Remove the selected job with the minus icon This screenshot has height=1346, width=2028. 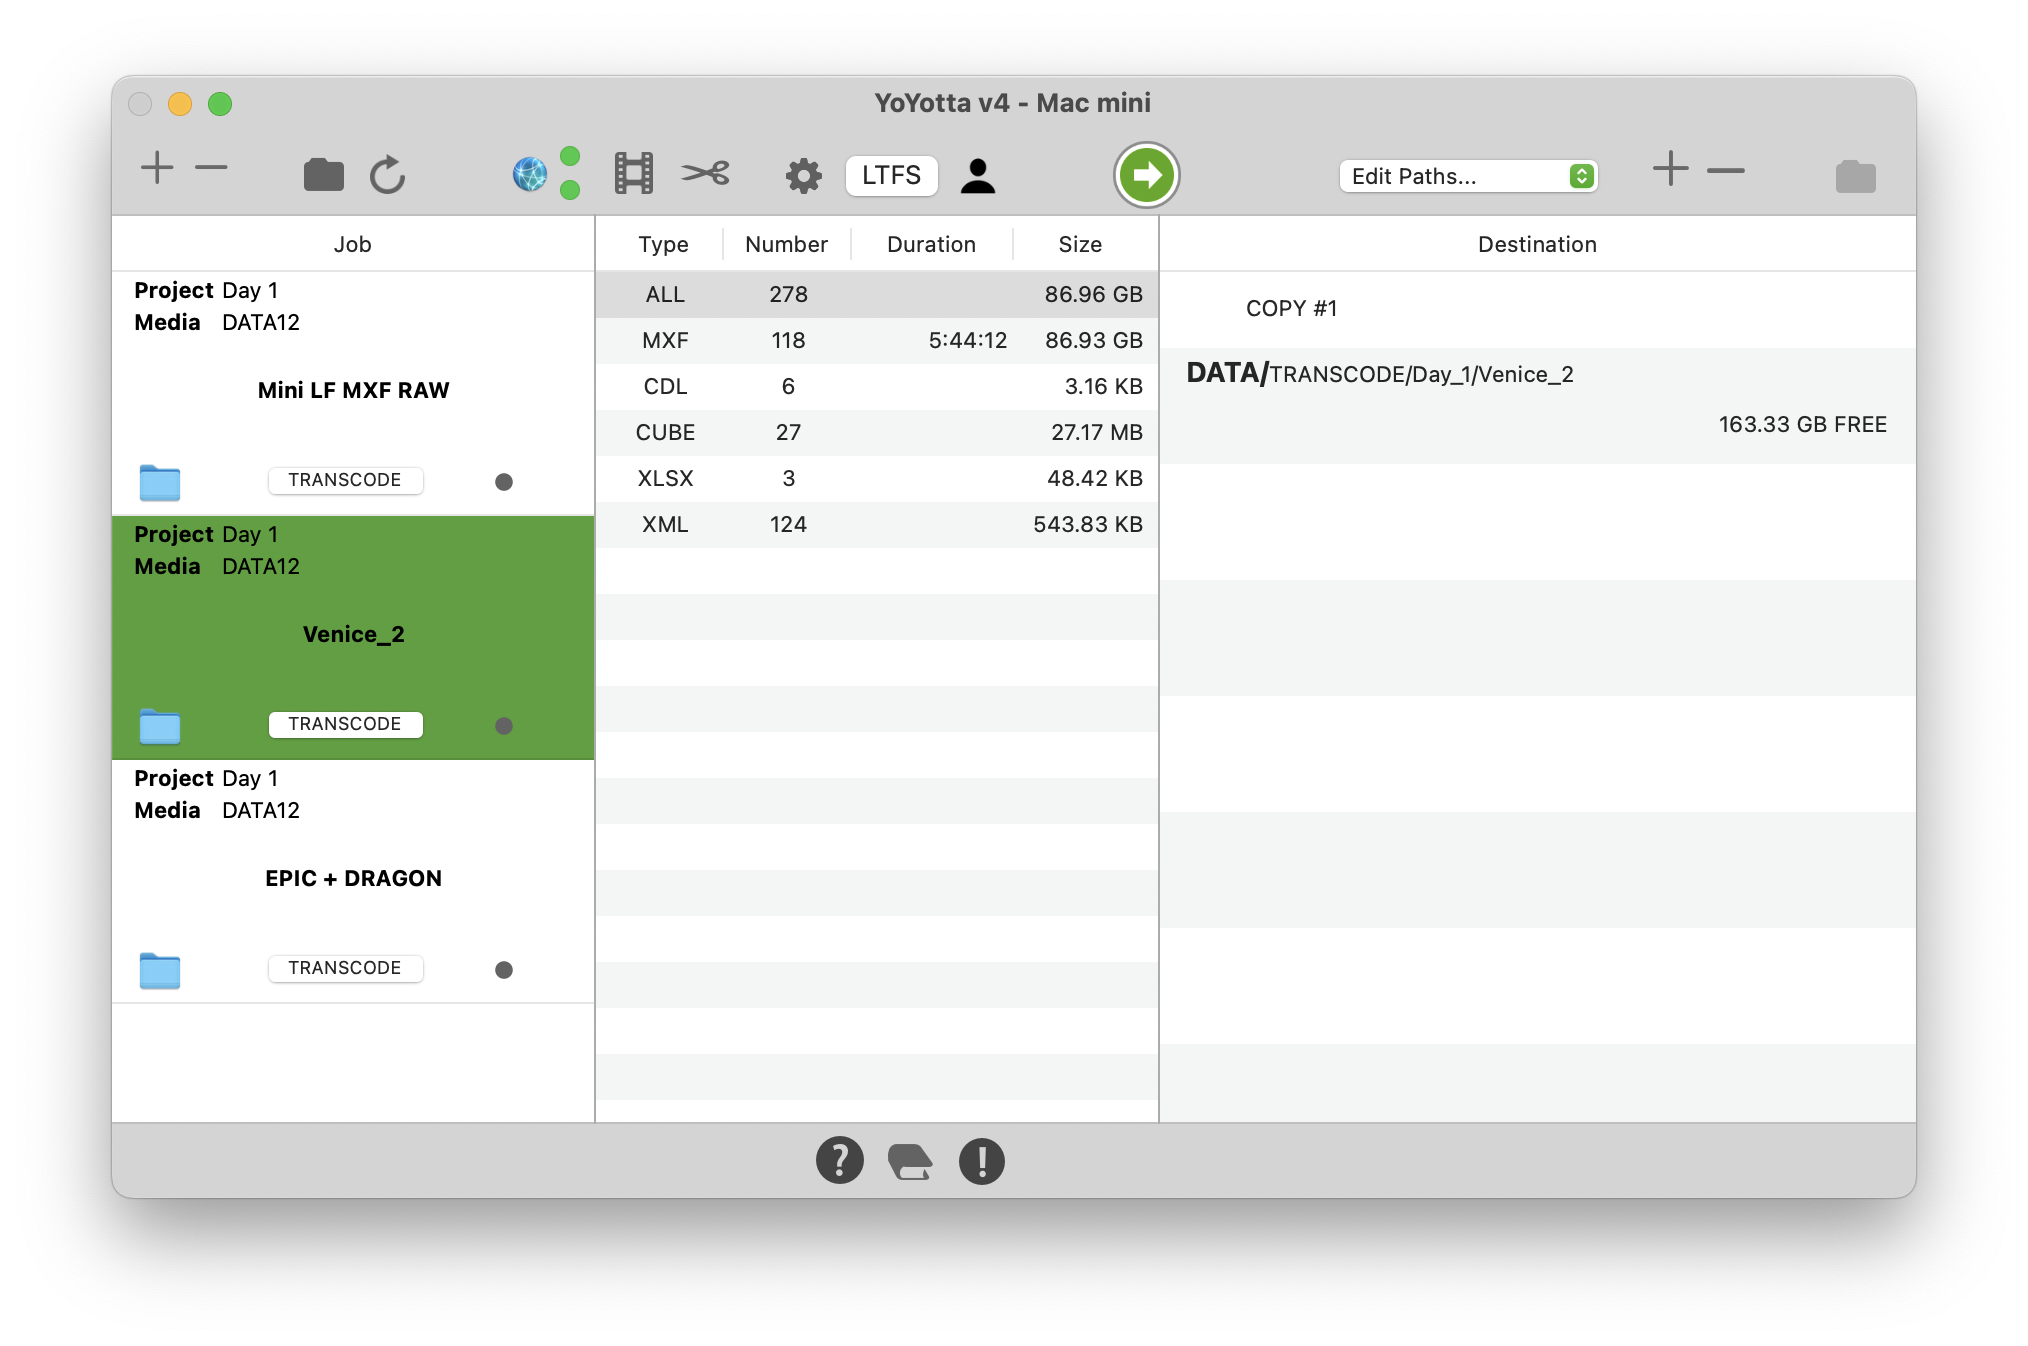pyautogui.click(x=211, y=168)
